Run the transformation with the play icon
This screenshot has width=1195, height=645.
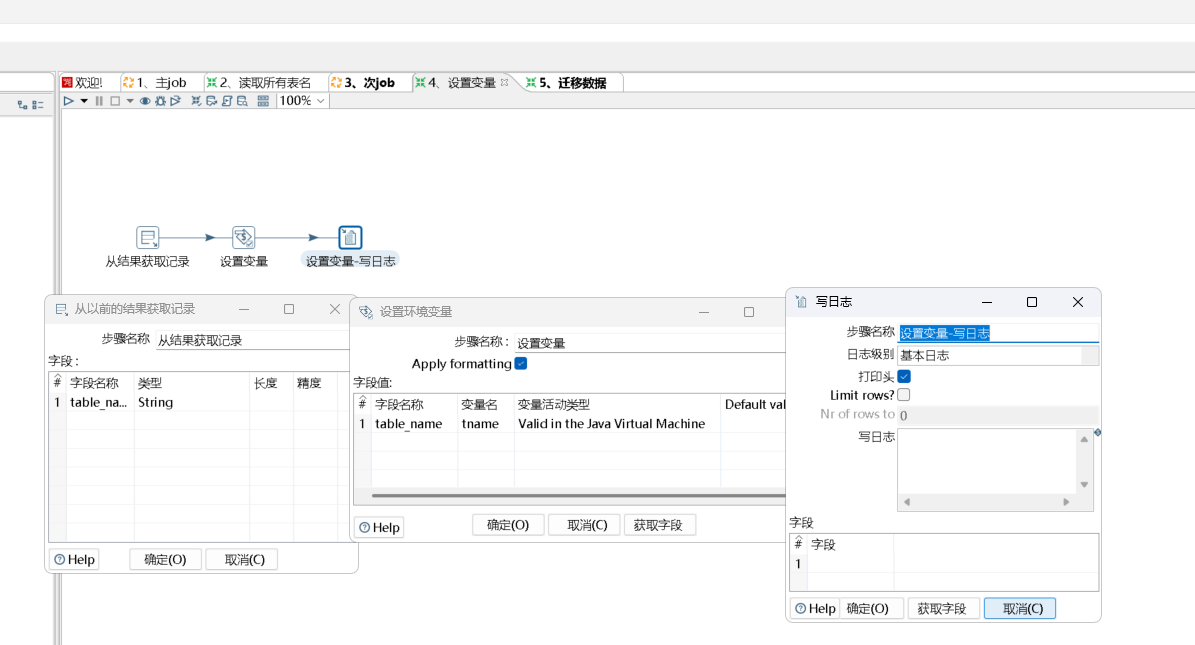pos(69,101)
